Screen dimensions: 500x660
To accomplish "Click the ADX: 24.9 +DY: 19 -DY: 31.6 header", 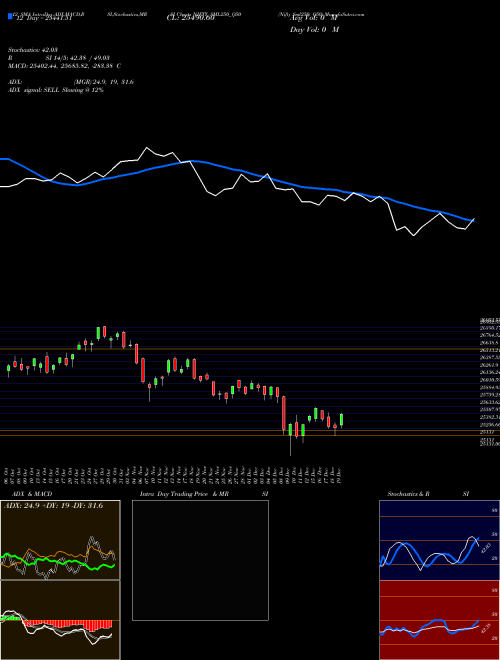I will [53, 506].
